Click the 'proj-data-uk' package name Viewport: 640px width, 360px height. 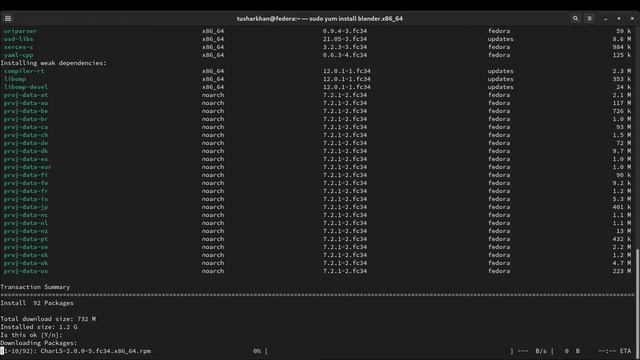click(x=26, y=263)
